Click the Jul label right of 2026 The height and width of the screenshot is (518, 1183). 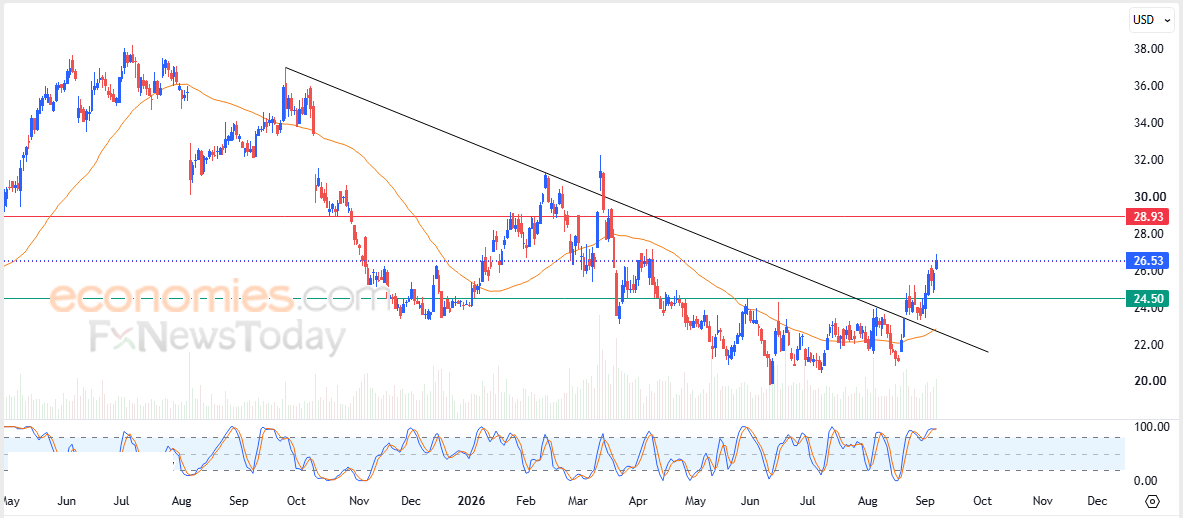pos(808,501)
